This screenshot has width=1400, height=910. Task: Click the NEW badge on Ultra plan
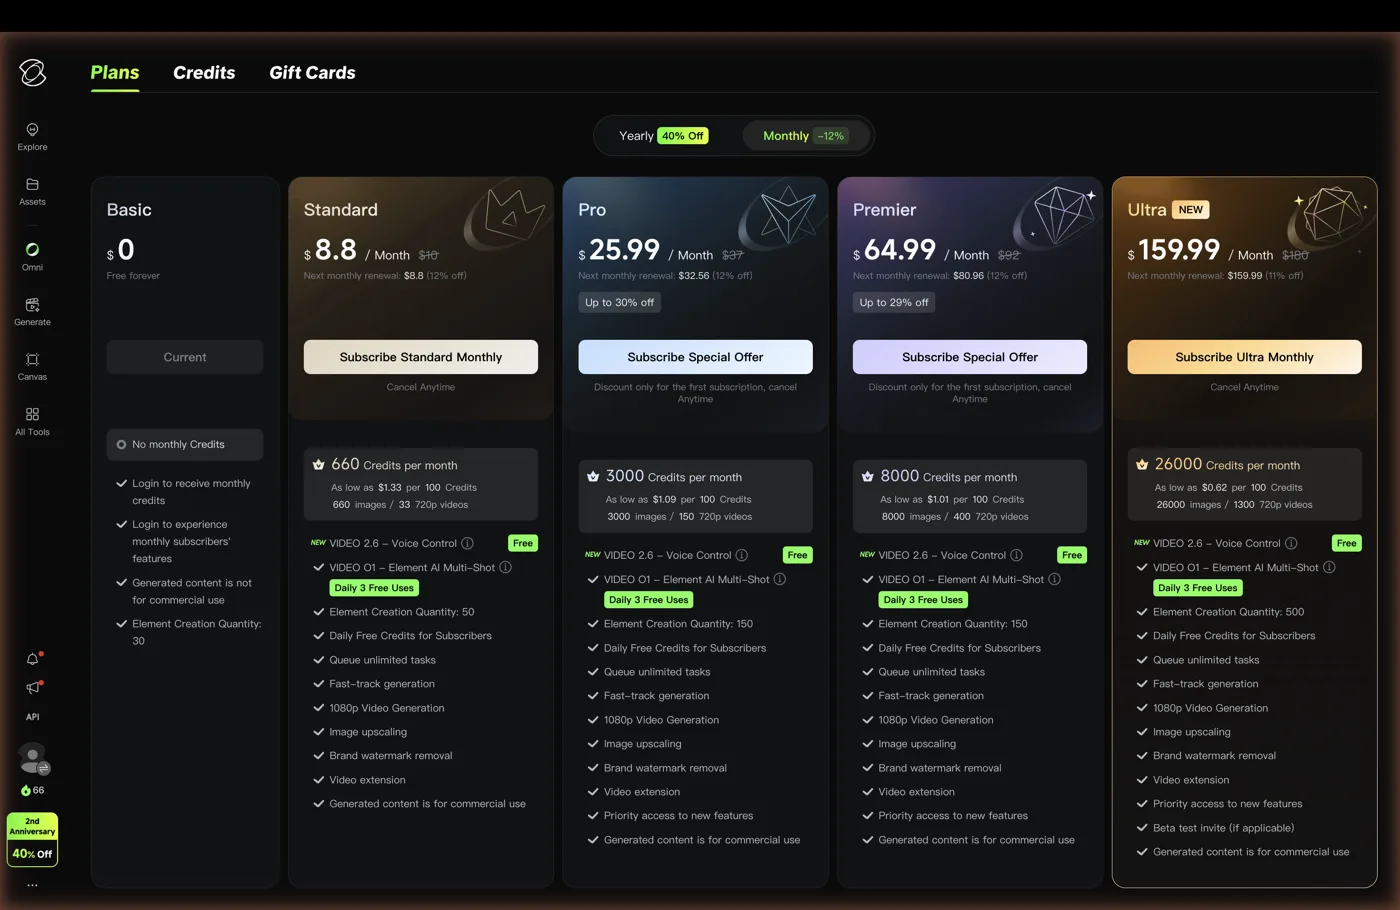point(1190,210)
